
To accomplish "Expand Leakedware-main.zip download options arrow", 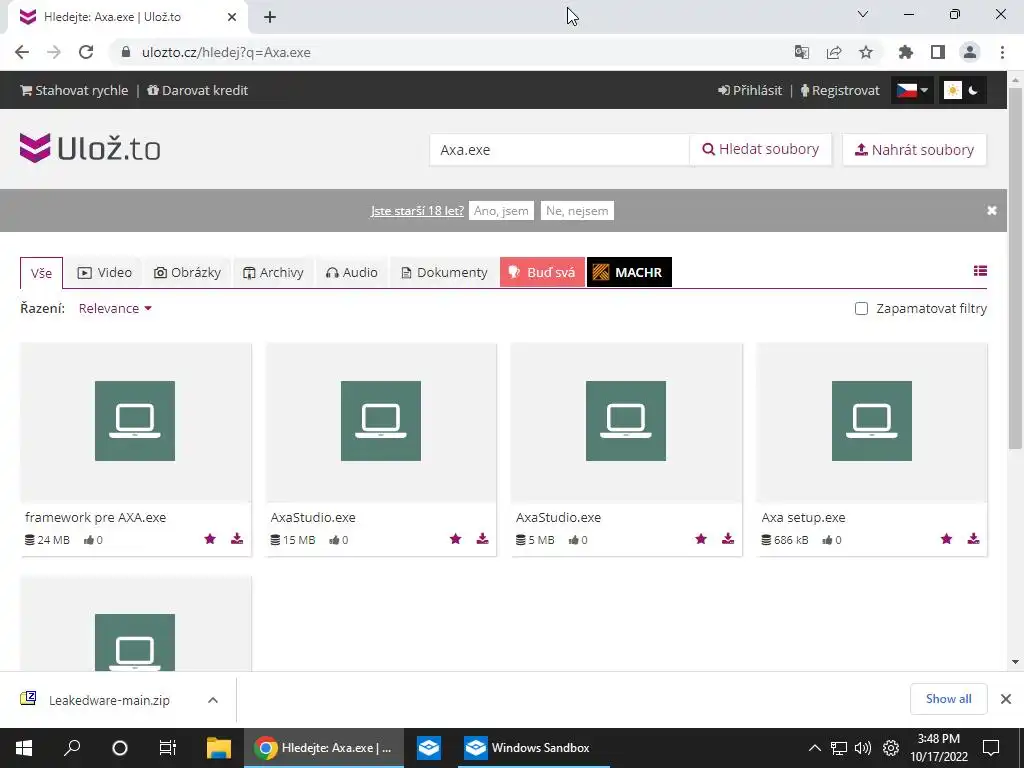I will point(213,699).
